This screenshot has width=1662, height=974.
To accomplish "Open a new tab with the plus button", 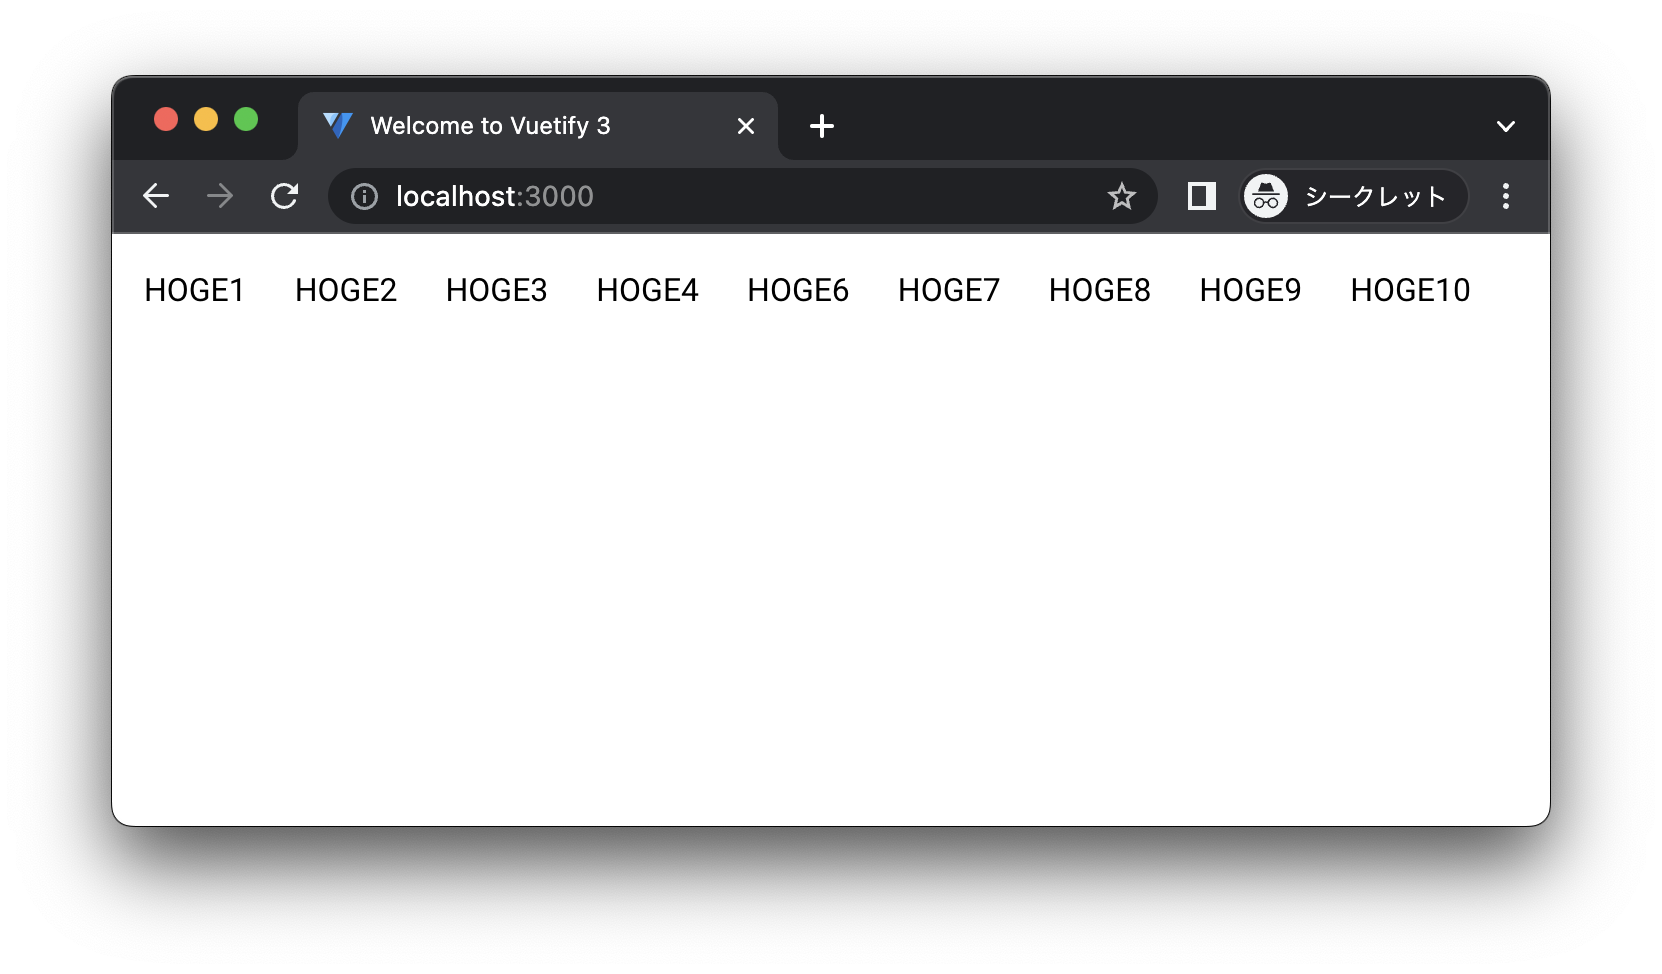I will click(x=822, y=126).
